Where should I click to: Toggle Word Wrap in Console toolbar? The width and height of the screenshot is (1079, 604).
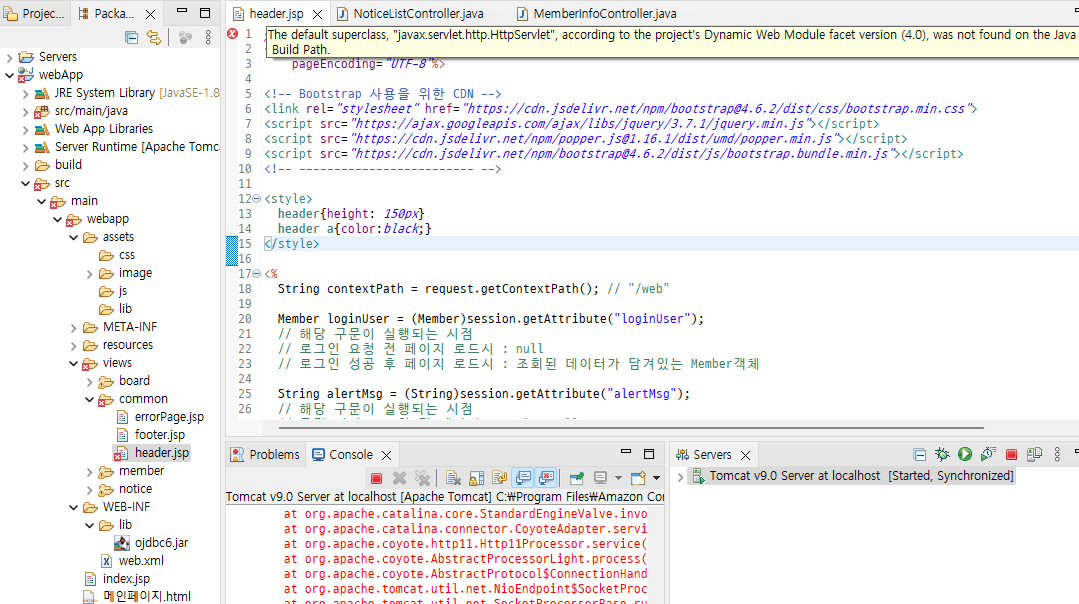click(500, 478)
